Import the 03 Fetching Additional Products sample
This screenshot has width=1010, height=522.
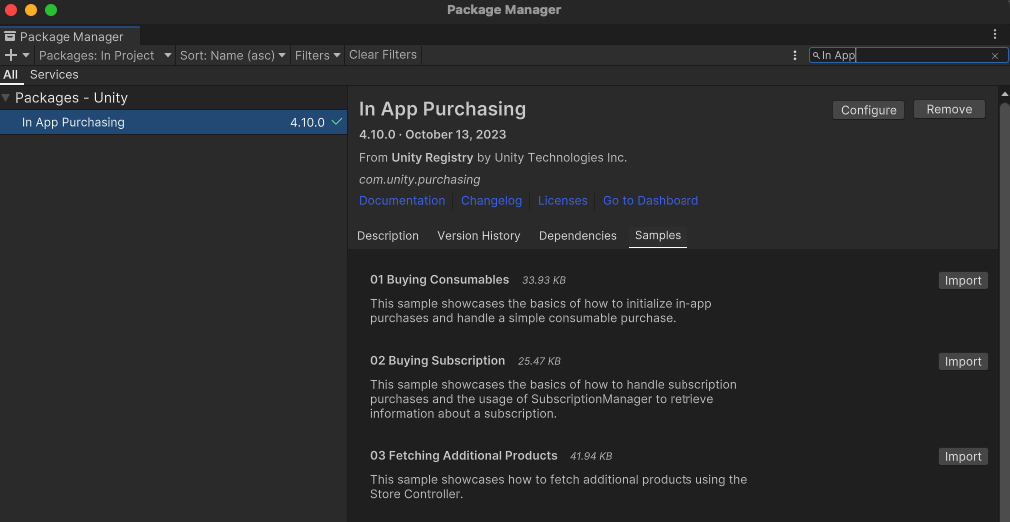963,456
